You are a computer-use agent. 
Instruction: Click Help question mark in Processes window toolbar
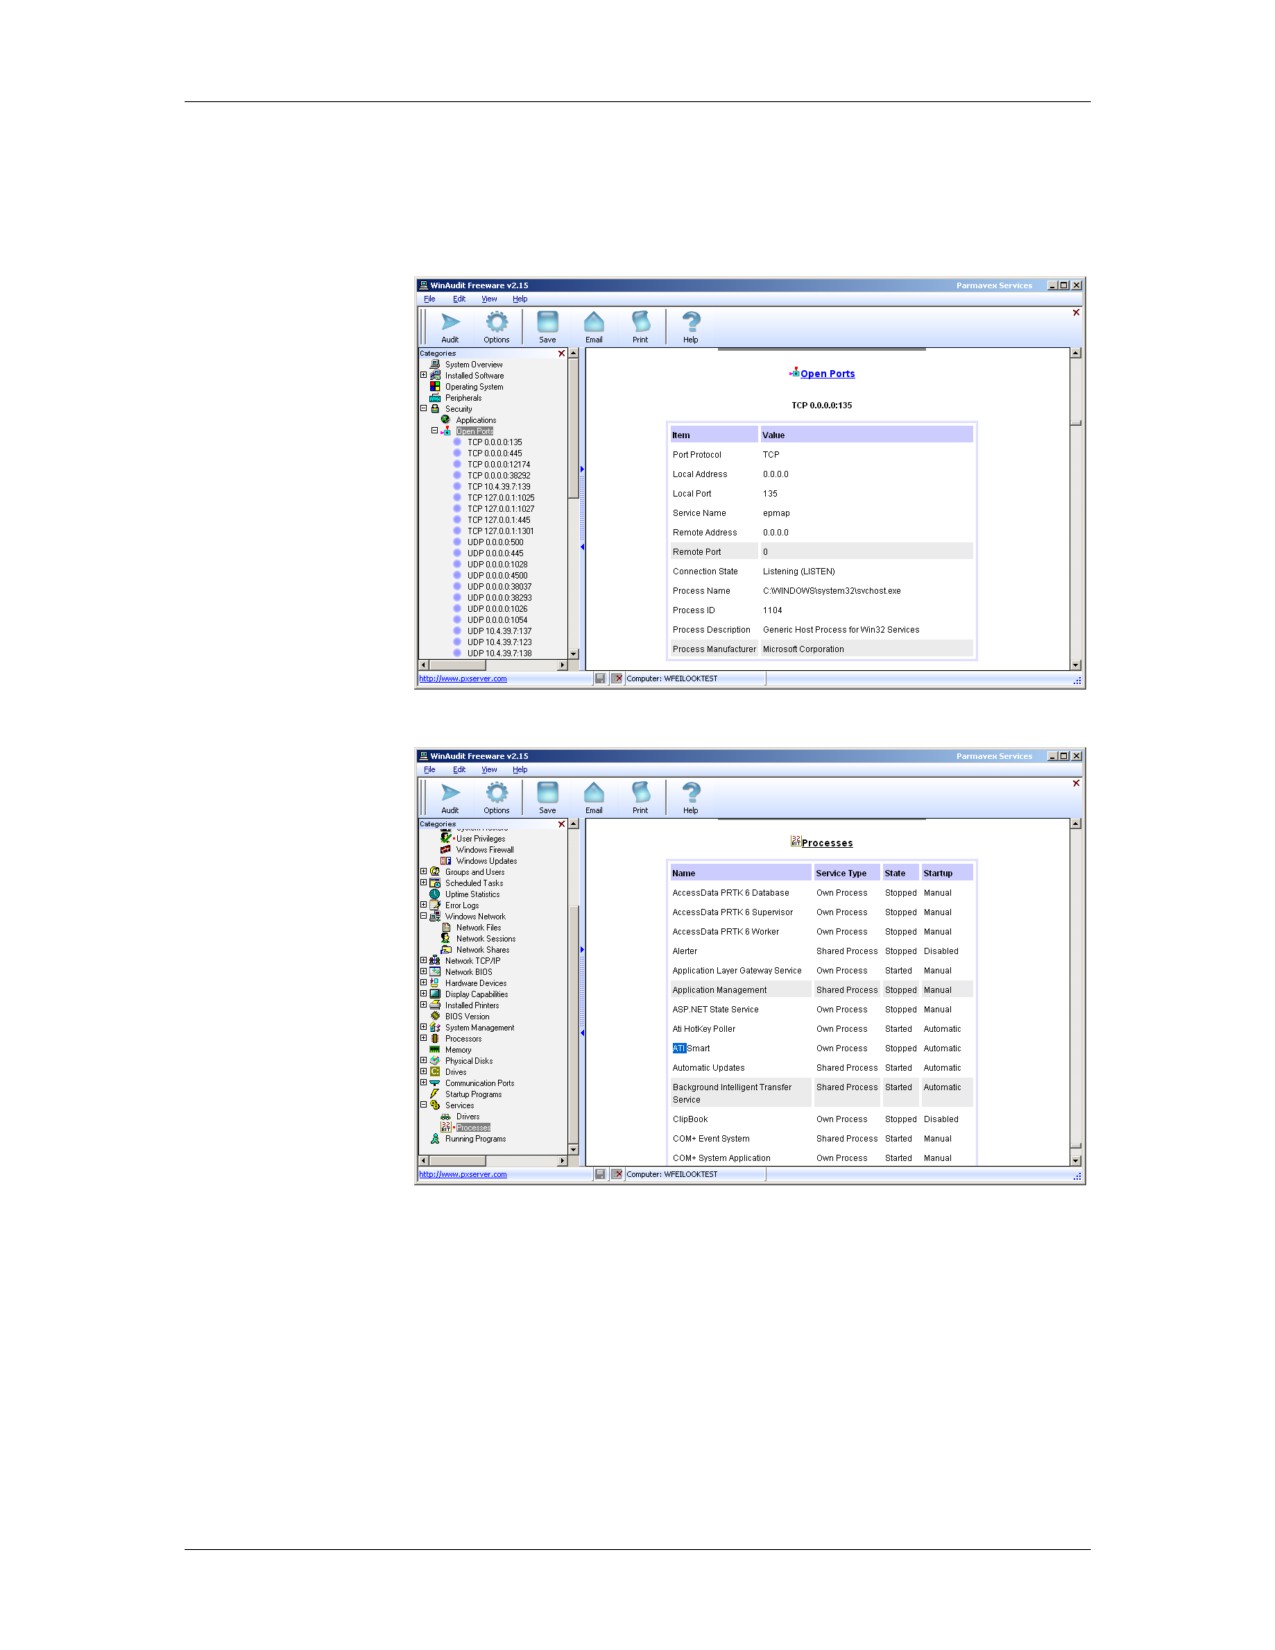point(690,793)
